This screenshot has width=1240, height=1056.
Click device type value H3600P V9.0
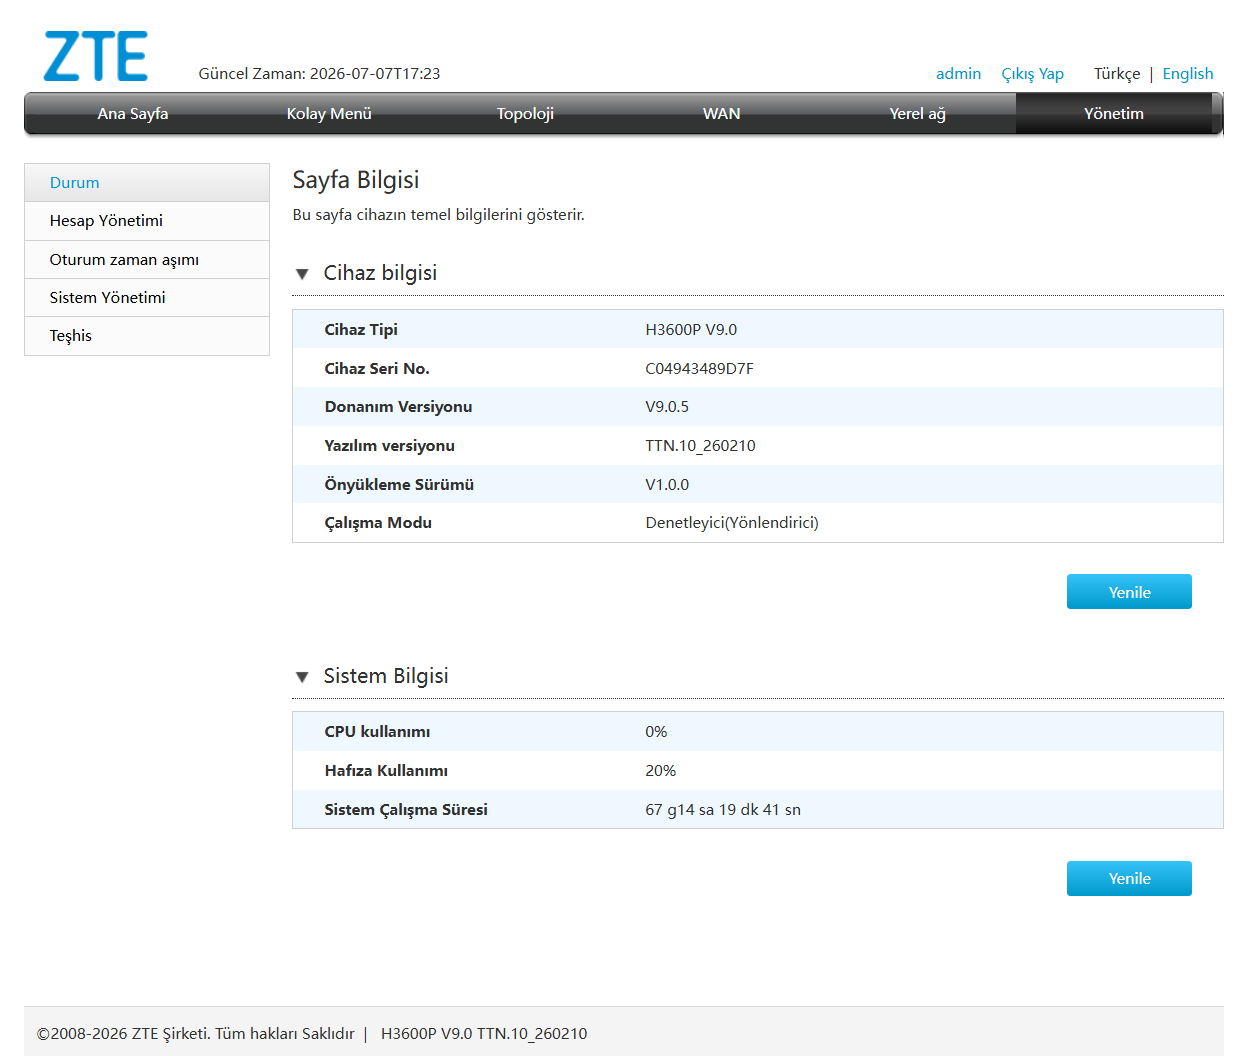pyautogui.click(x=691, y=330)
